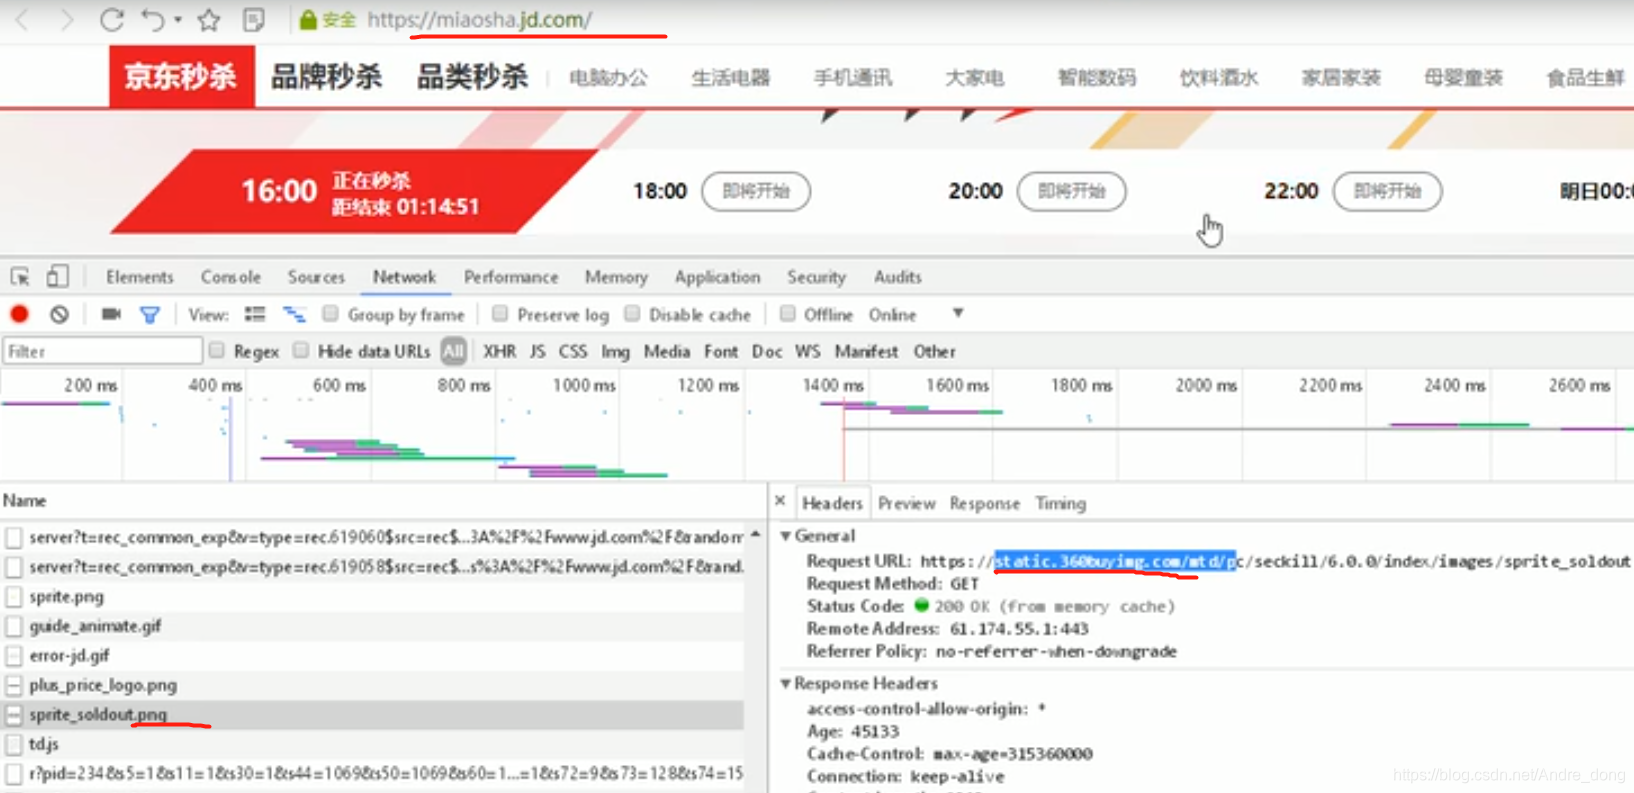Viewport: 1634px width, 793px height.
Task: Open the Memory tab
Action: (x=616, y=277)
